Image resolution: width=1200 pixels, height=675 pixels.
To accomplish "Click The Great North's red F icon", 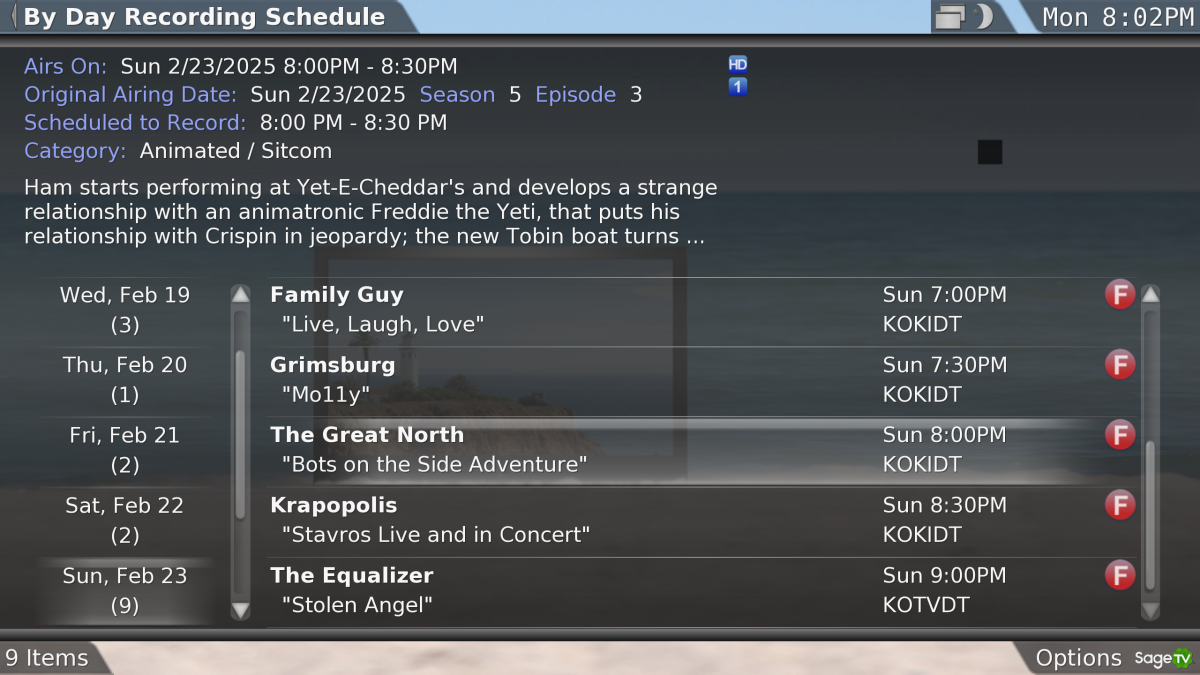I will click(1119, 435).
